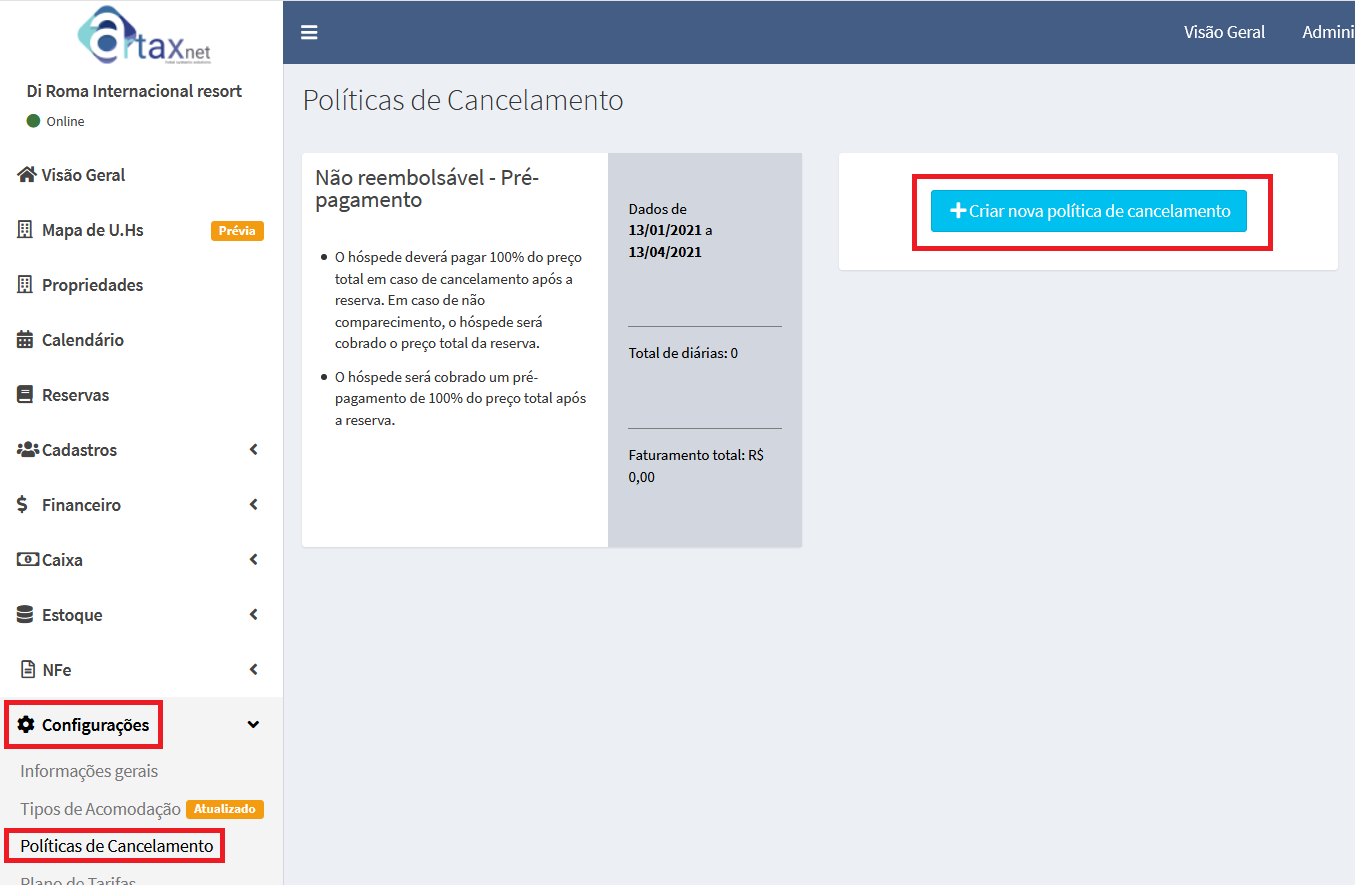The width and height of the screenshot is (1355, 885).
Task: Click the building icon beside Propriedades
Action: click(x=25, y=285)
